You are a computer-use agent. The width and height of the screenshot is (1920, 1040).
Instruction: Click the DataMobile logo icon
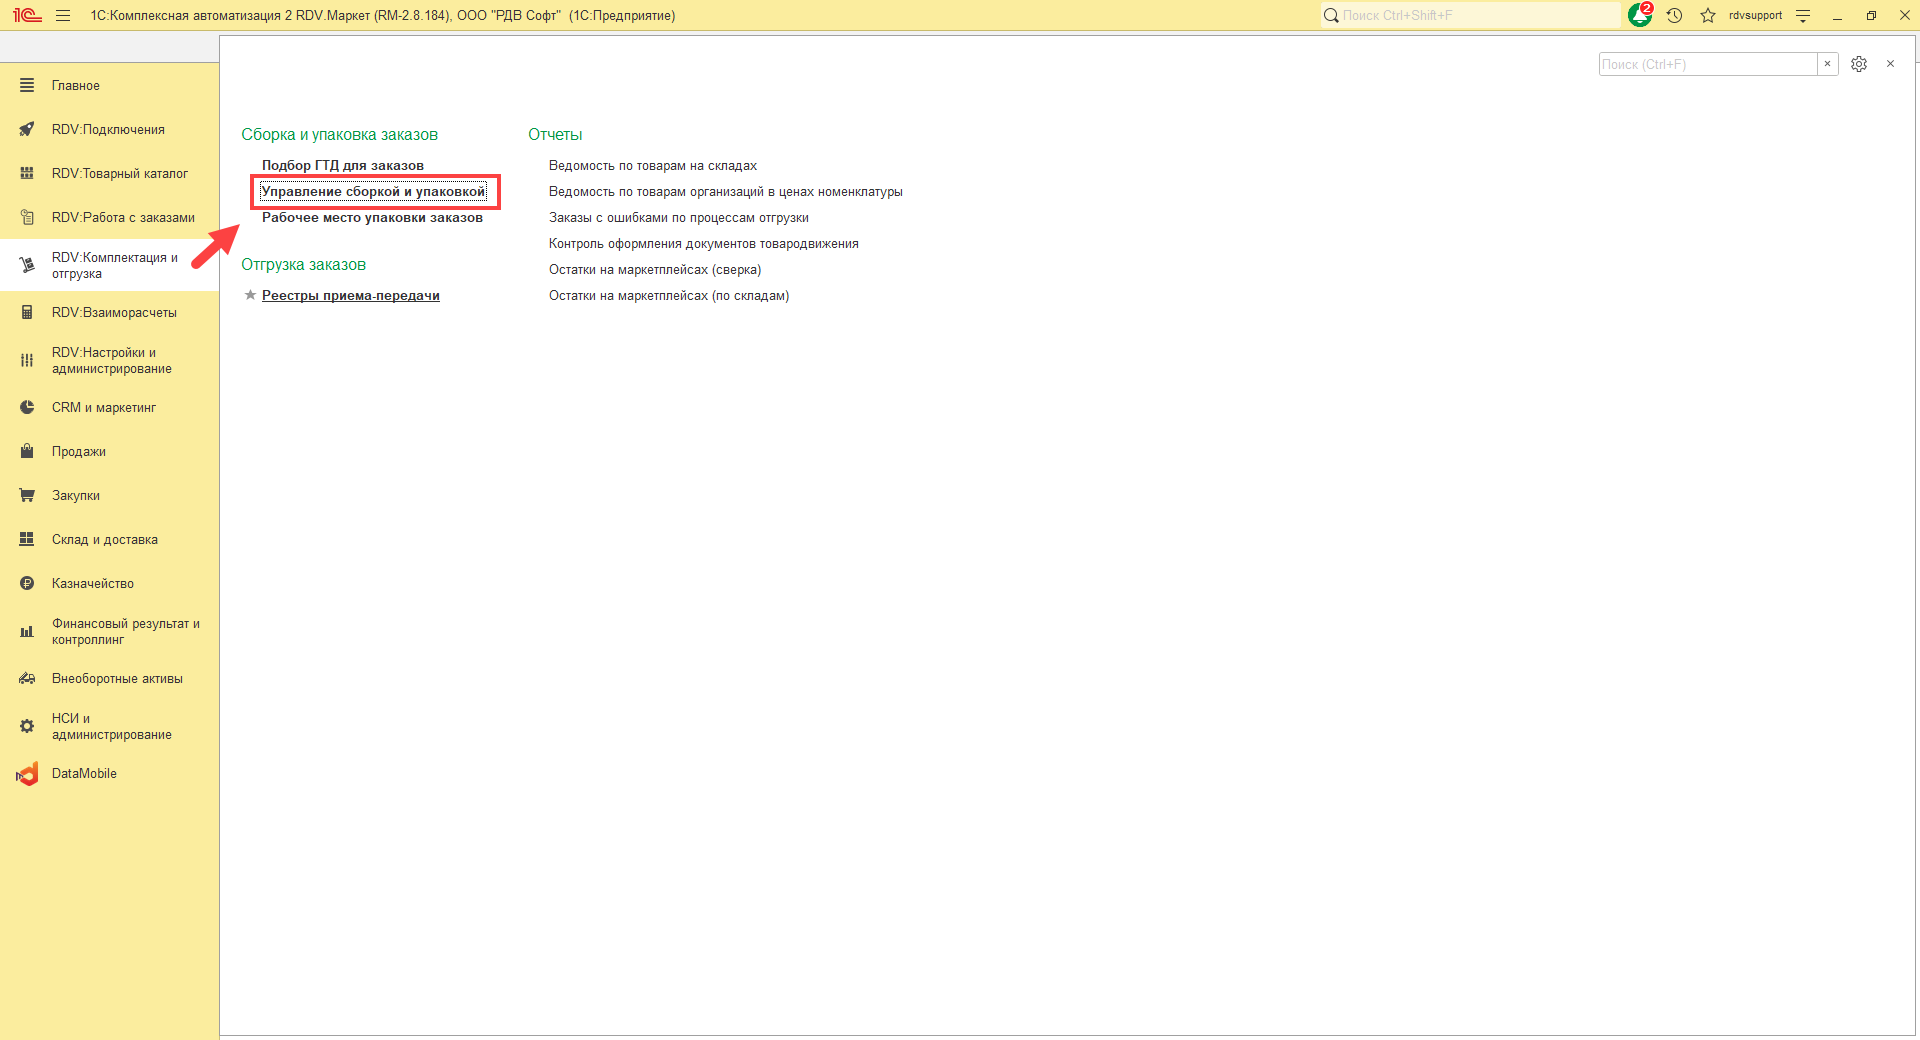27,774
